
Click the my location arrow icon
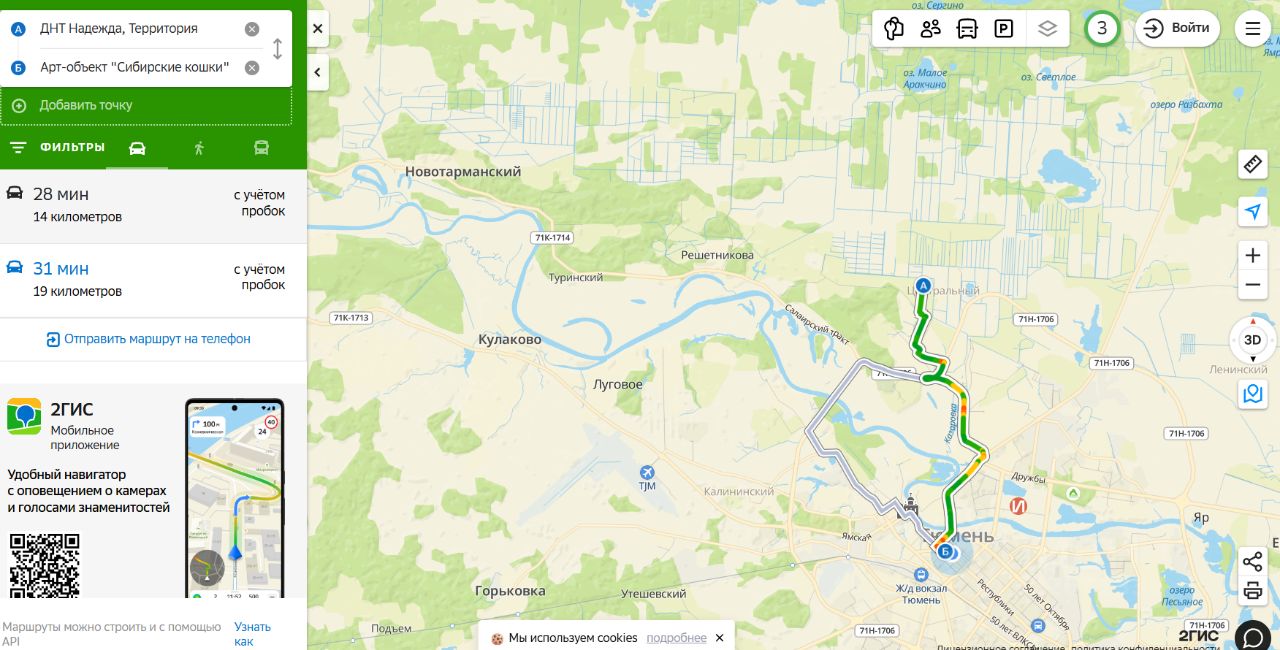tap(1253, 211)
